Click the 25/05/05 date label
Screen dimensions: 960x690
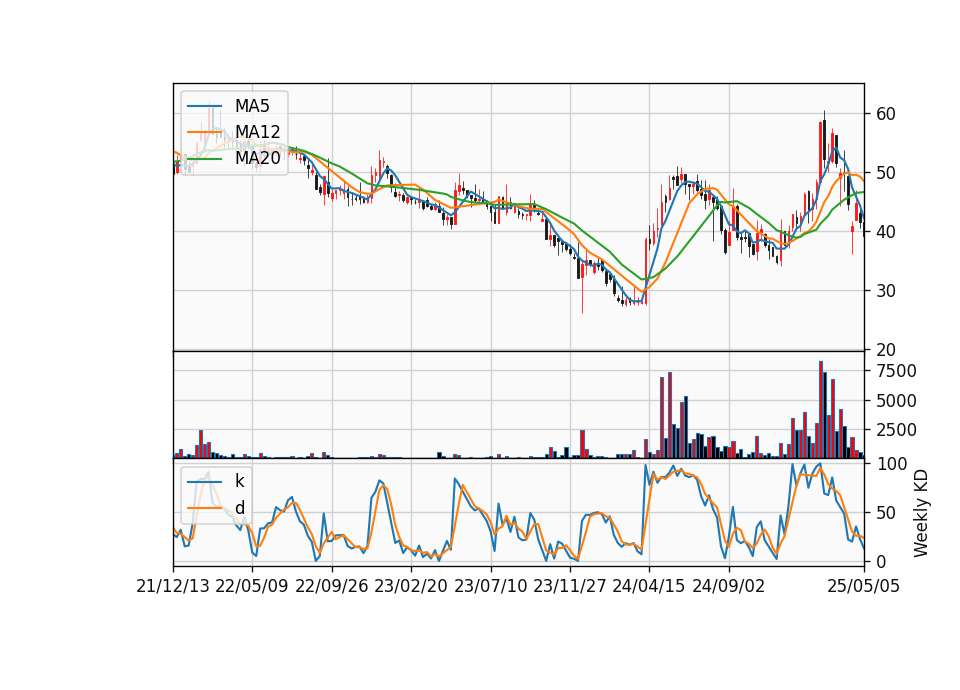point(864,587)
